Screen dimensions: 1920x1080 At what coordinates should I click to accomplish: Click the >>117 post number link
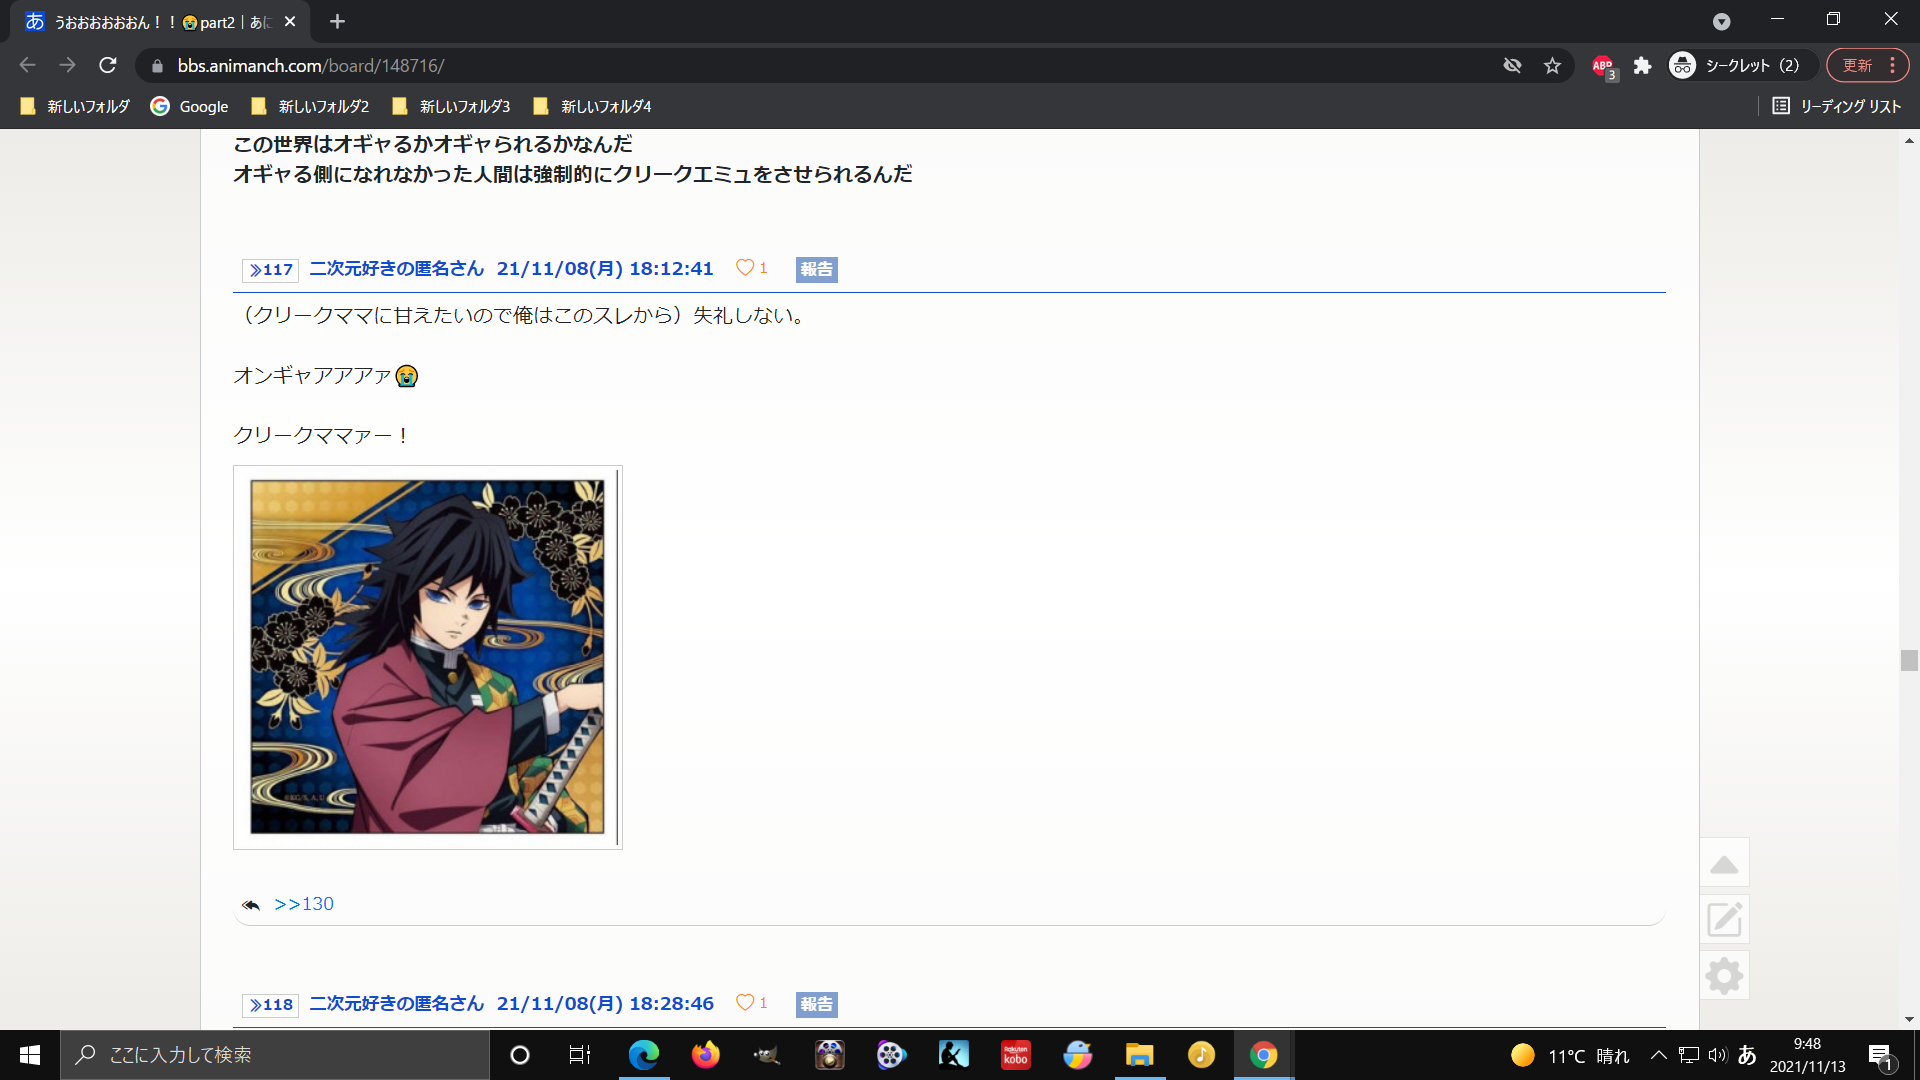point(270,269)
